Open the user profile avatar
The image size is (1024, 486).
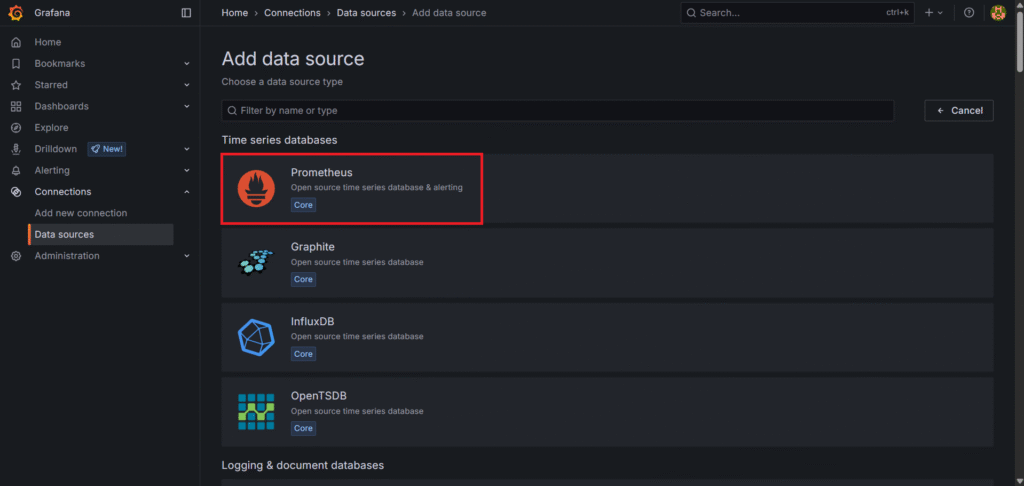click(998, 12)
